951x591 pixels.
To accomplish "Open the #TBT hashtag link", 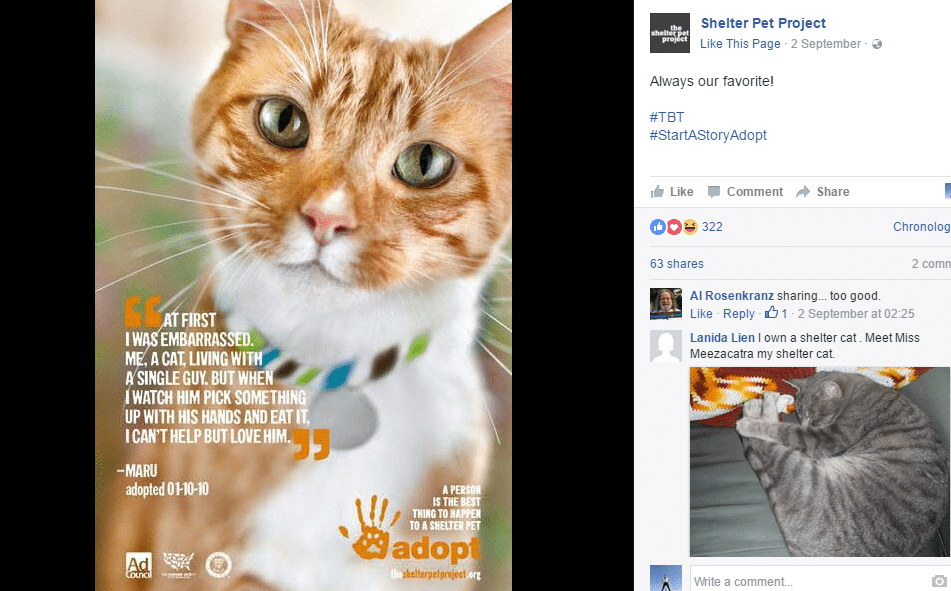I will click(x=667, y=117).
